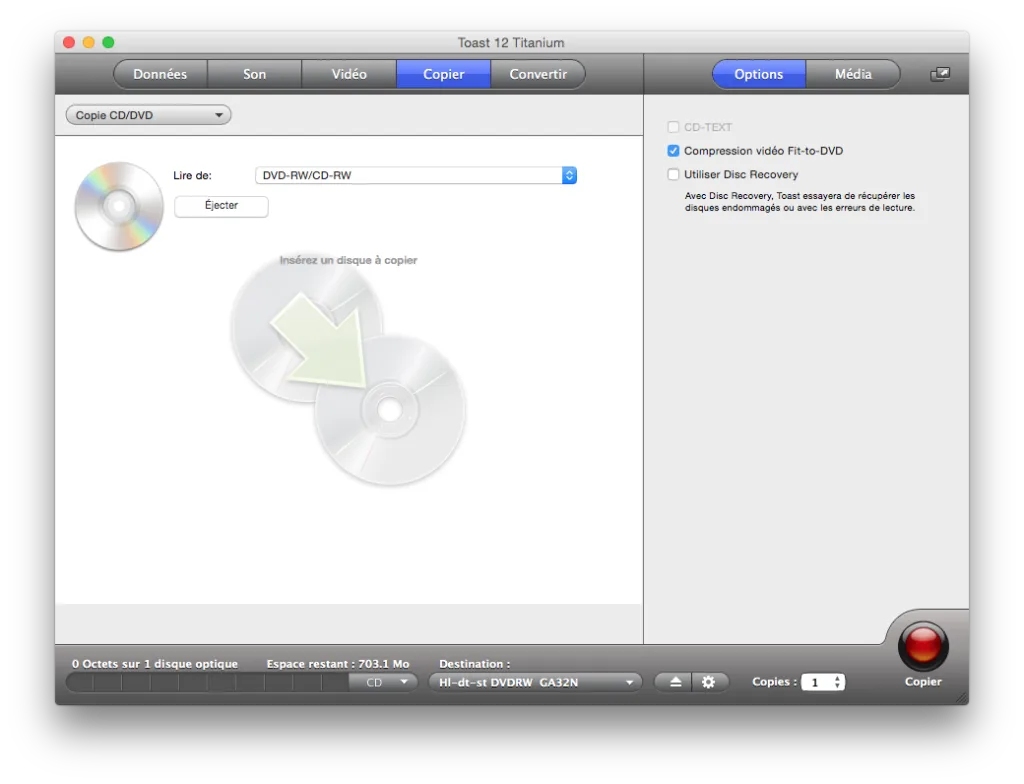Toggle the CD-TEXT checkbox
Image resolution: width=1024 pixels, height=784 pixels.
click(x=673, y=127)
